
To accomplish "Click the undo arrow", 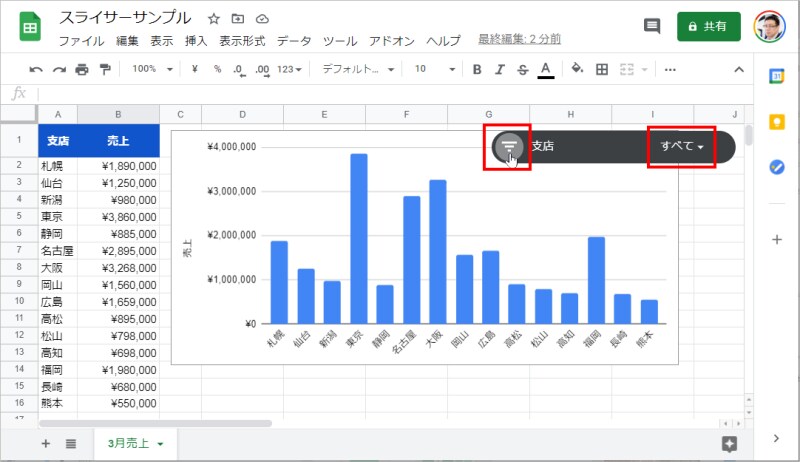I will (x=35, y=69).
